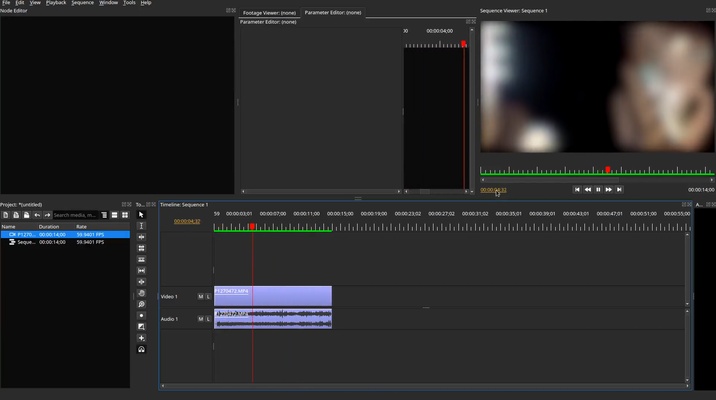
Task: Click blurred Sequence Viewer preview image
Action: click(x=597, y=87)
